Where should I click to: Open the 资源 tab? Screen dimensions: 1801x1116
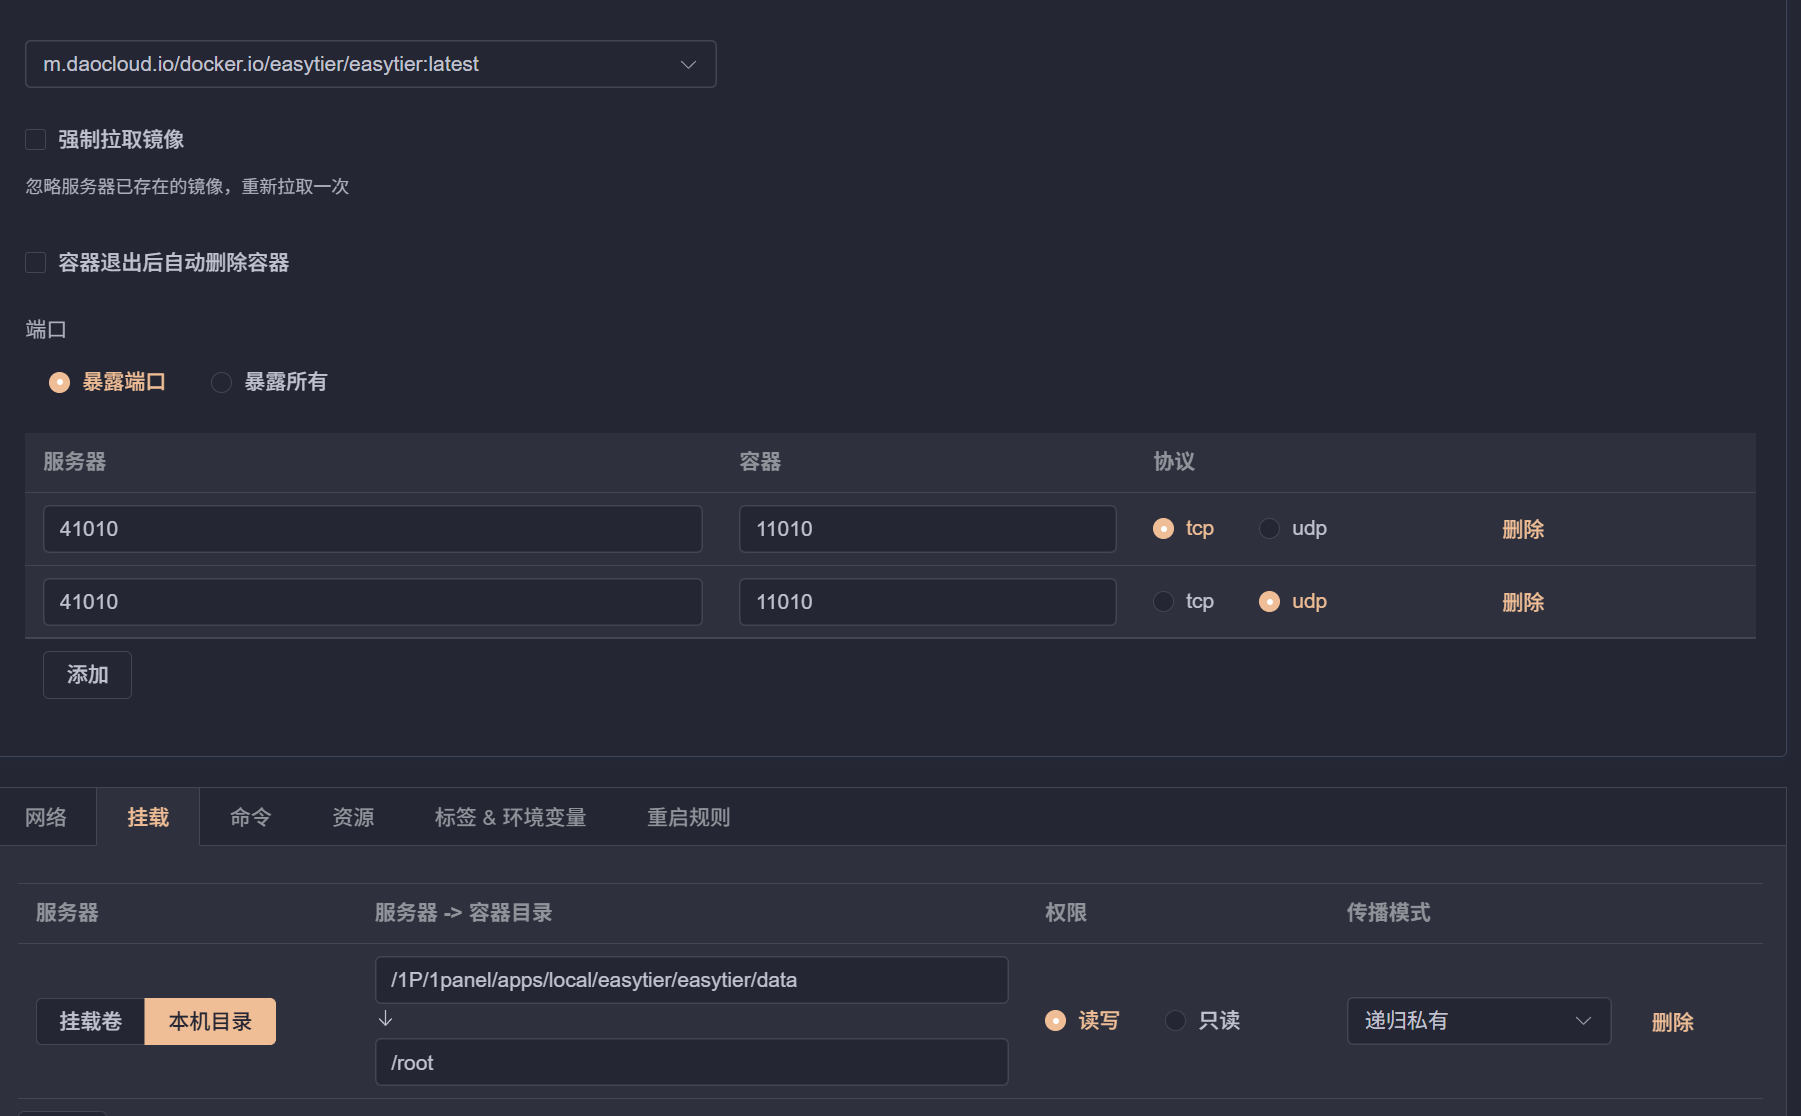[x=353, y=818]
